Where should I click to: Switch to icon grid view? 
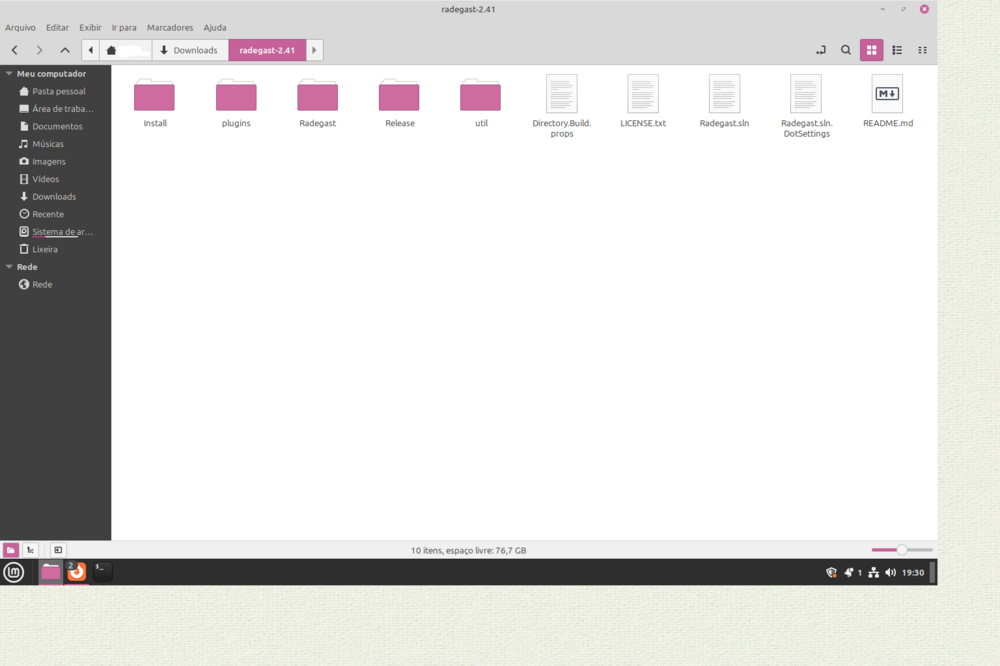pyautogui.click(x=871, y=50)
